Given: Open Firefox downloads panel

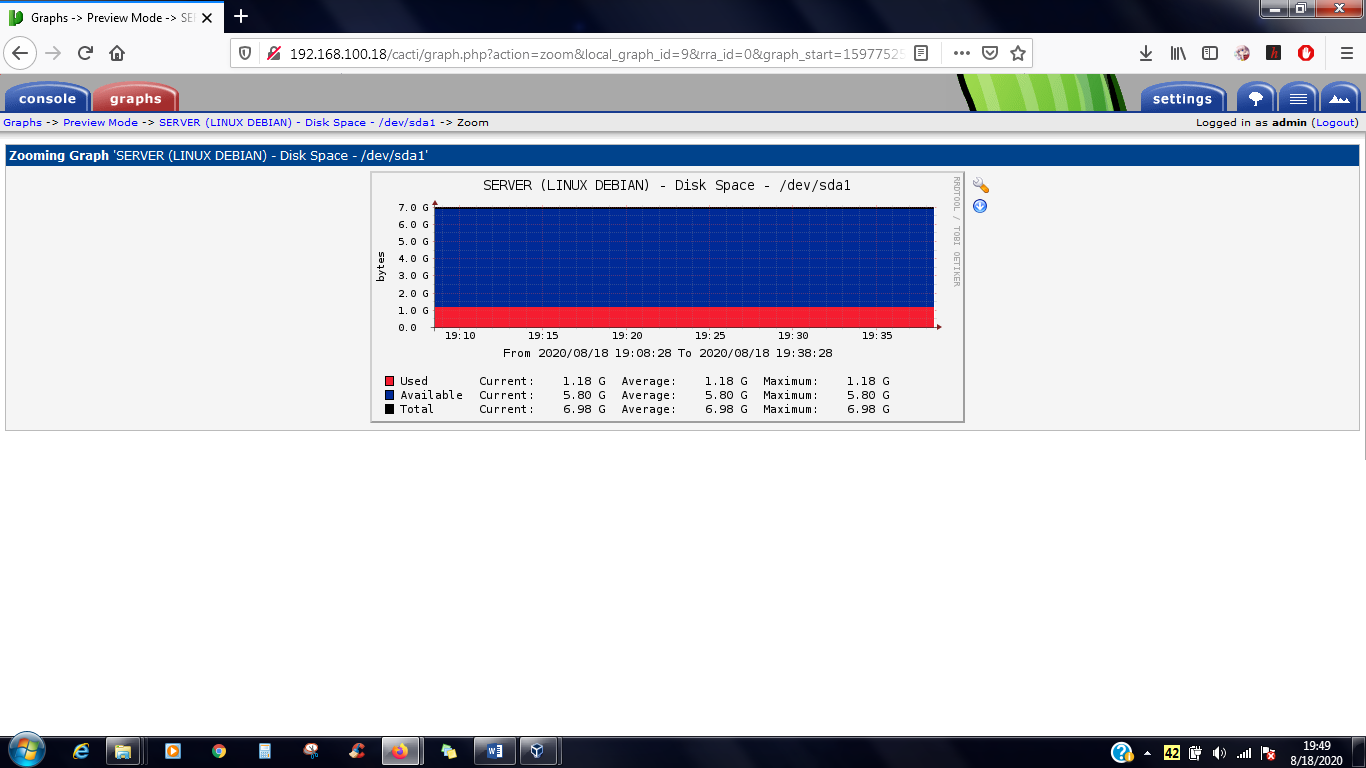Looking at the screenshot, I should pyautogui.click(x=1146, y=53).
